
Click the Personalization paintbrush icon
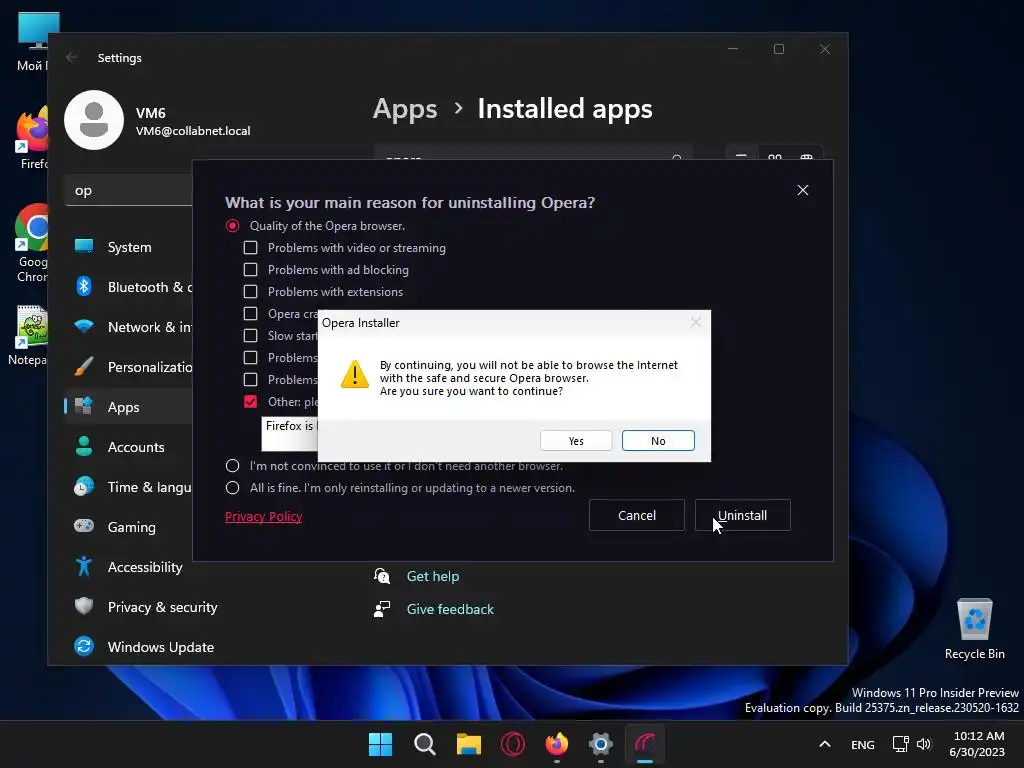84,366
